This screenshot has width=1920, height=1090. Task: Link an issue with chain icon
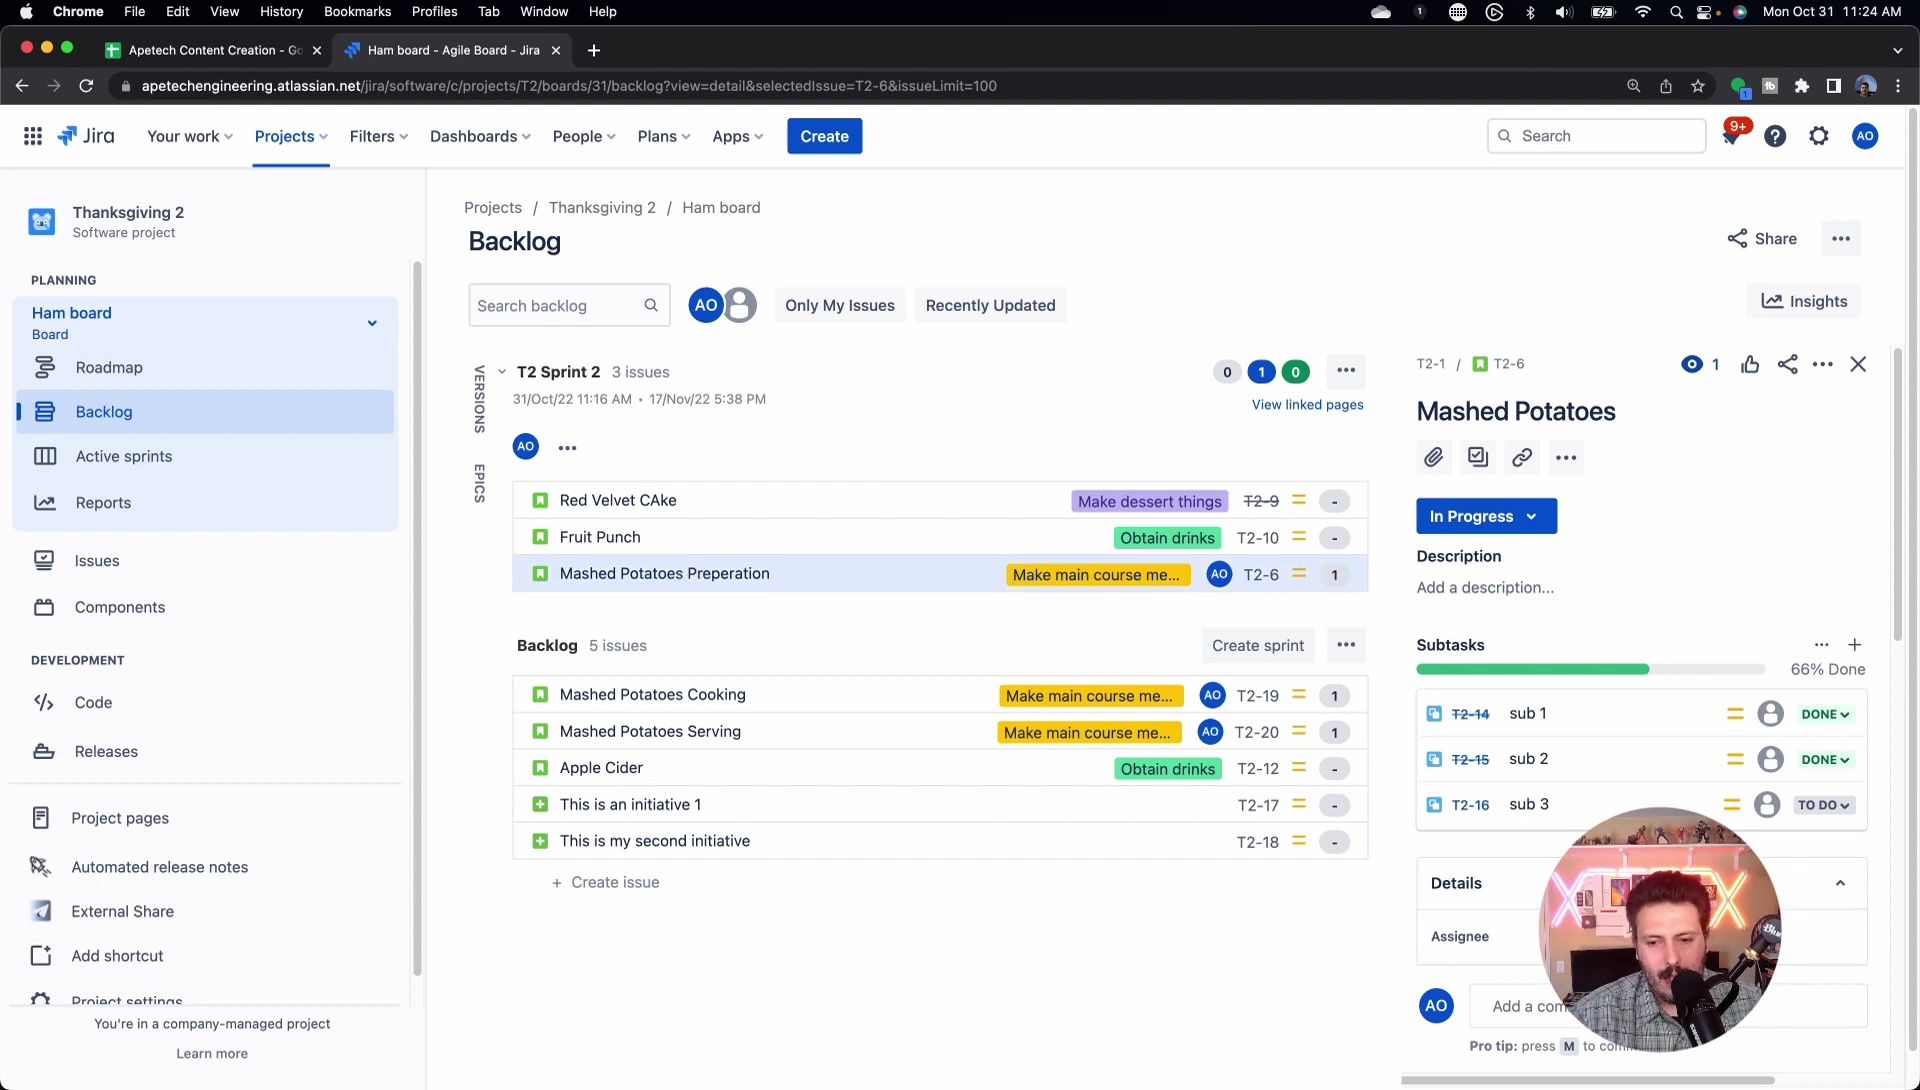tap(1522, 458)
